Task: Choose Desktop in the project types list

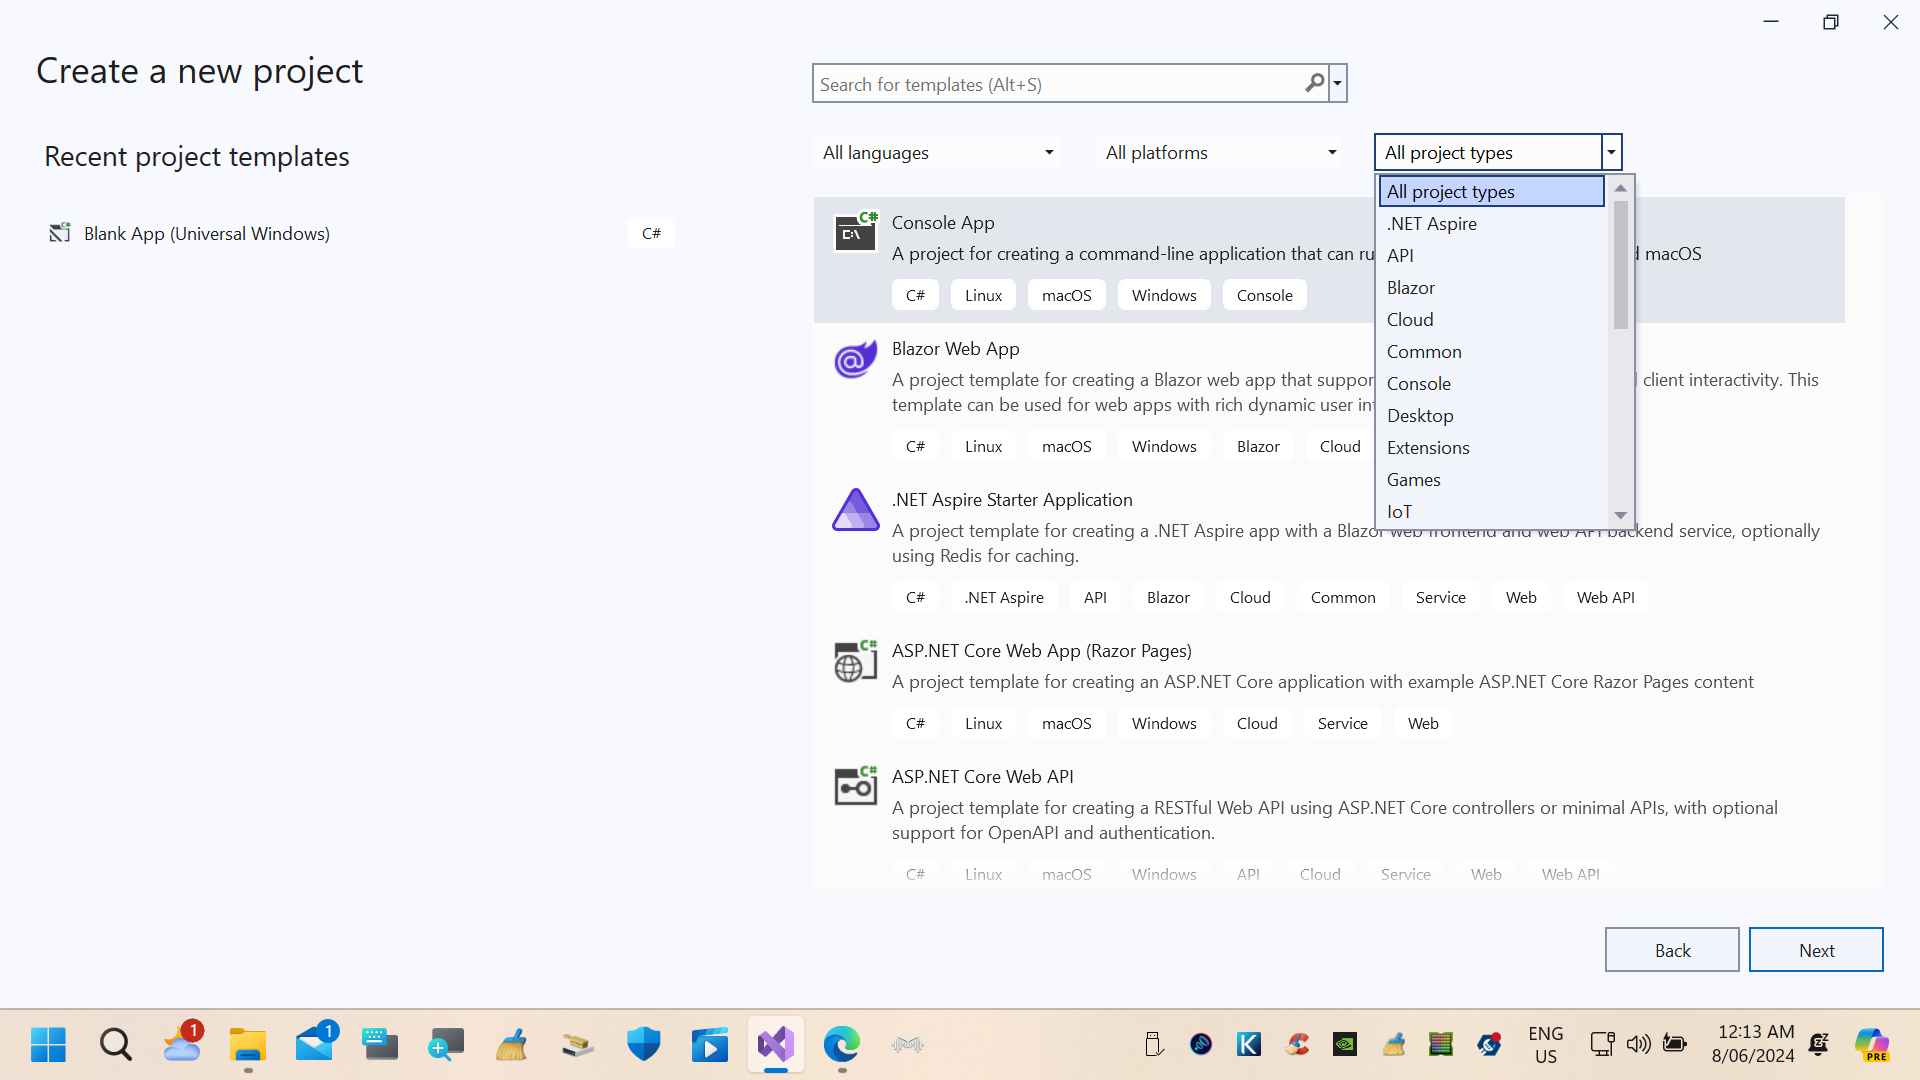Action: coord(1420,416)
